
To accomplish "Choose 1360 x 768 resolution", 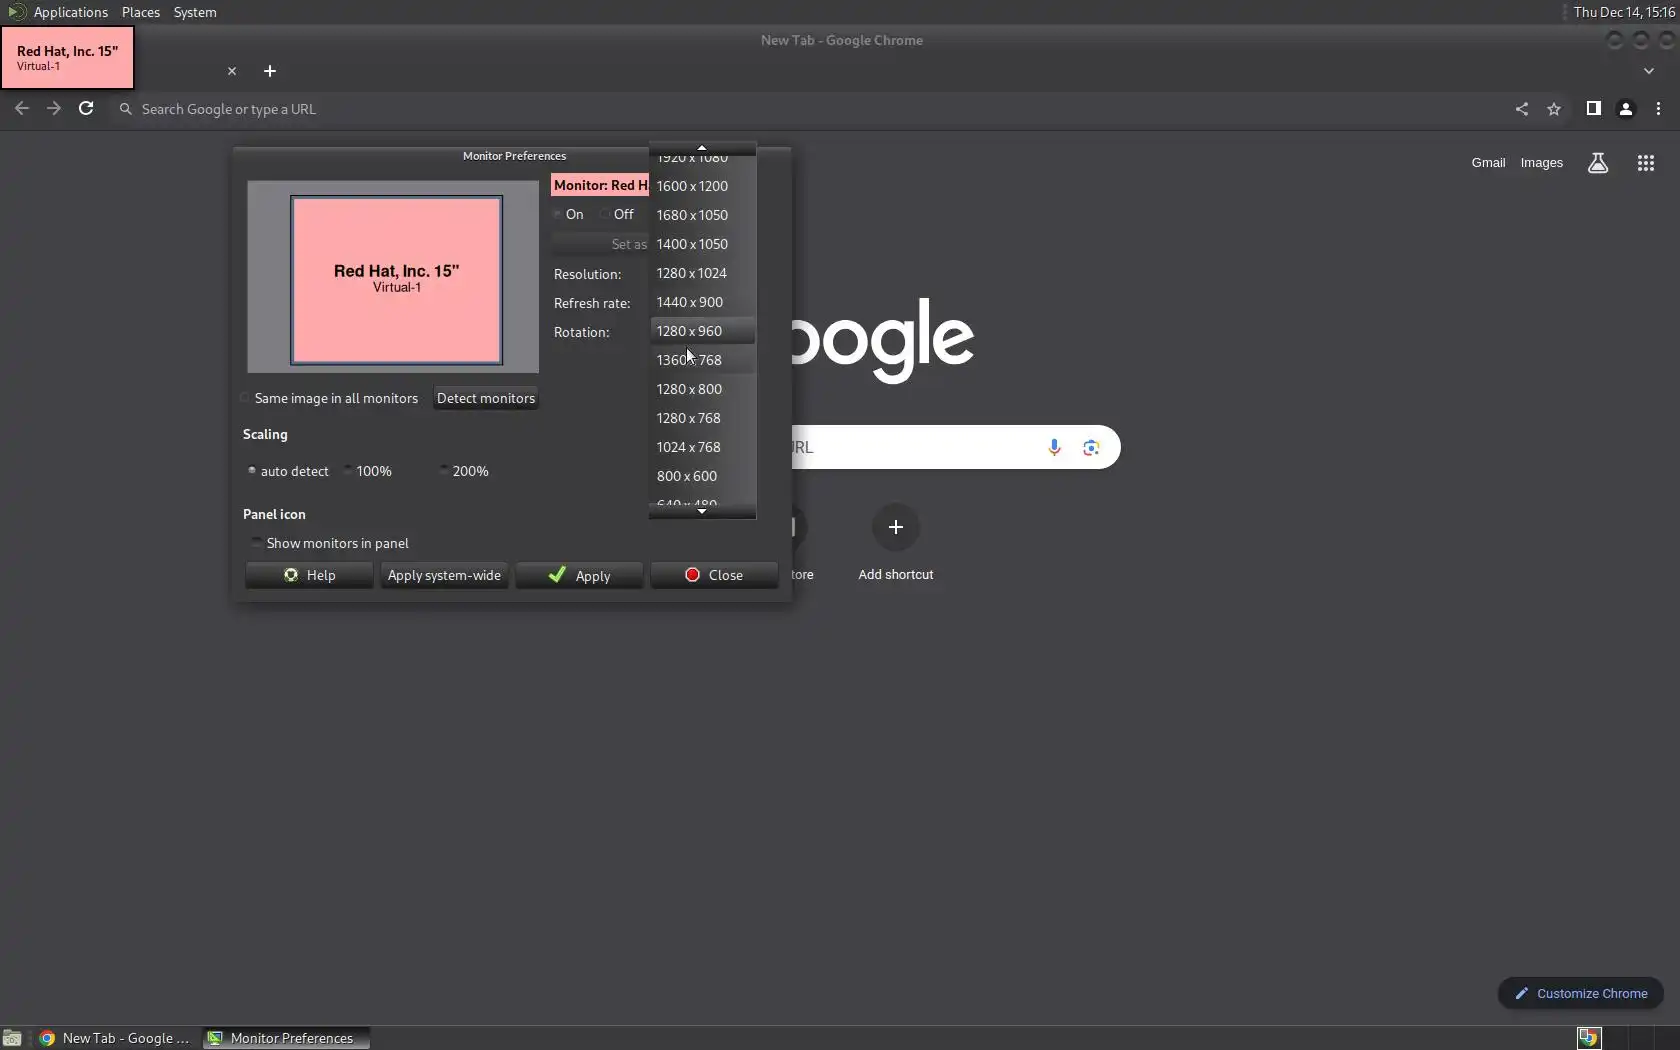I will coord(702,360).
